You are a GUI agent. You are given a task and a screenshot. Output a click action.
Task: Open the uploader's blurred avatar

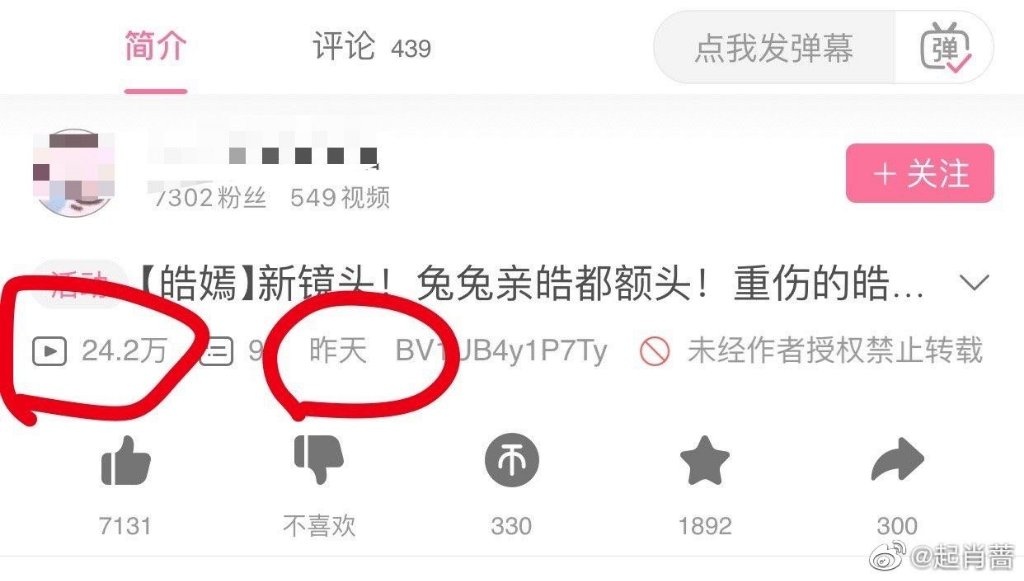74,172
